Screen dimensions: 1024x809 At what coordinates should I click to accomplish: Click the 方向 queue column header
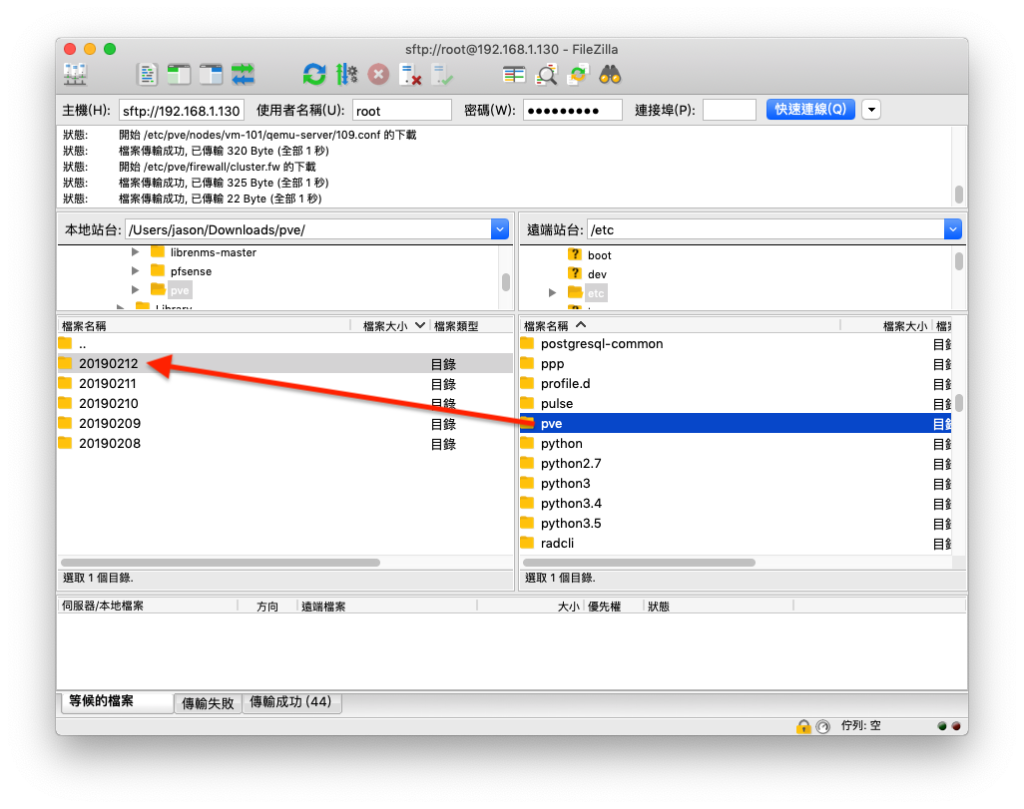click(267, 607)
